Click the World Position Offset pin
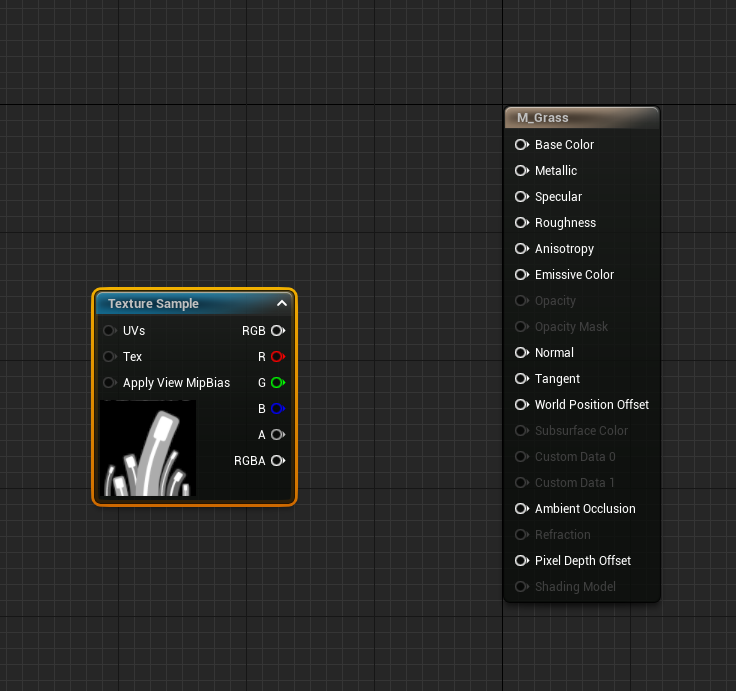This screenshot has width=736, height=691. [x=521, y=405]
